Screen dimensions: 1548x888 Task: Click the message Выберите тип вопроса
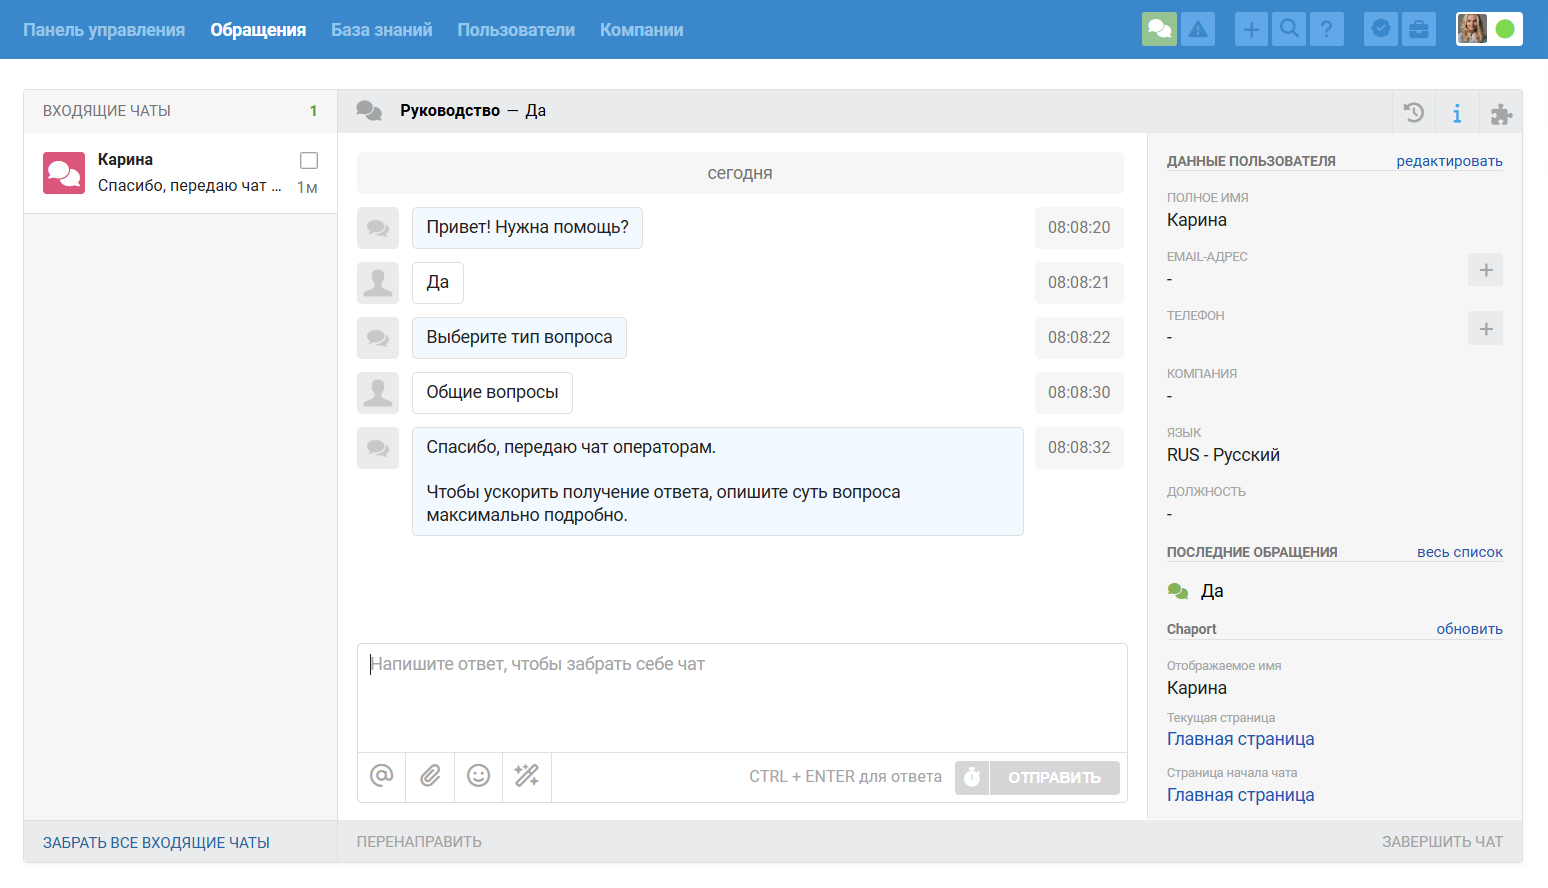pyautogui.click(x=519, y=338)
